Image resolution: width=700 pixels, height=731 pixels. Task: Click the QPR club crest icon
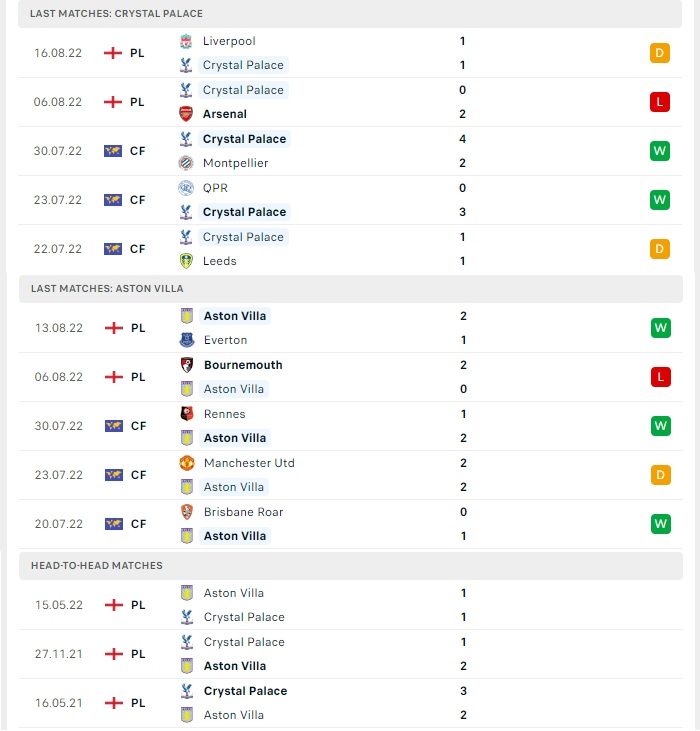(x=186, y=188)
